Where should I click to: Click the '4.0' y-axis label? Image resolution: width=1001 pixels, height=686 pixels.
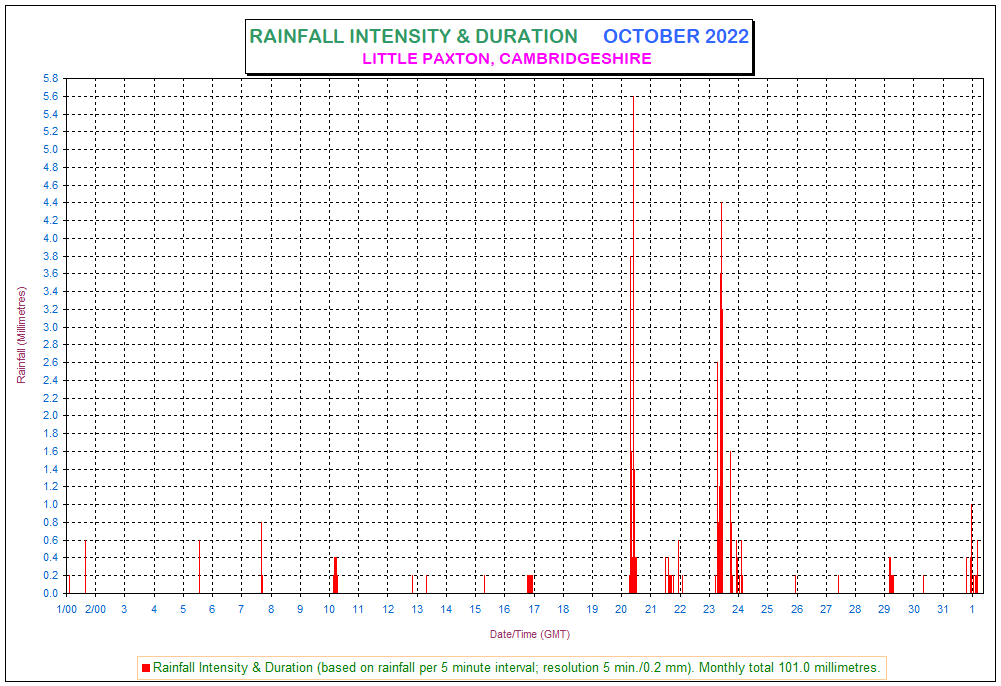[50, 239]
